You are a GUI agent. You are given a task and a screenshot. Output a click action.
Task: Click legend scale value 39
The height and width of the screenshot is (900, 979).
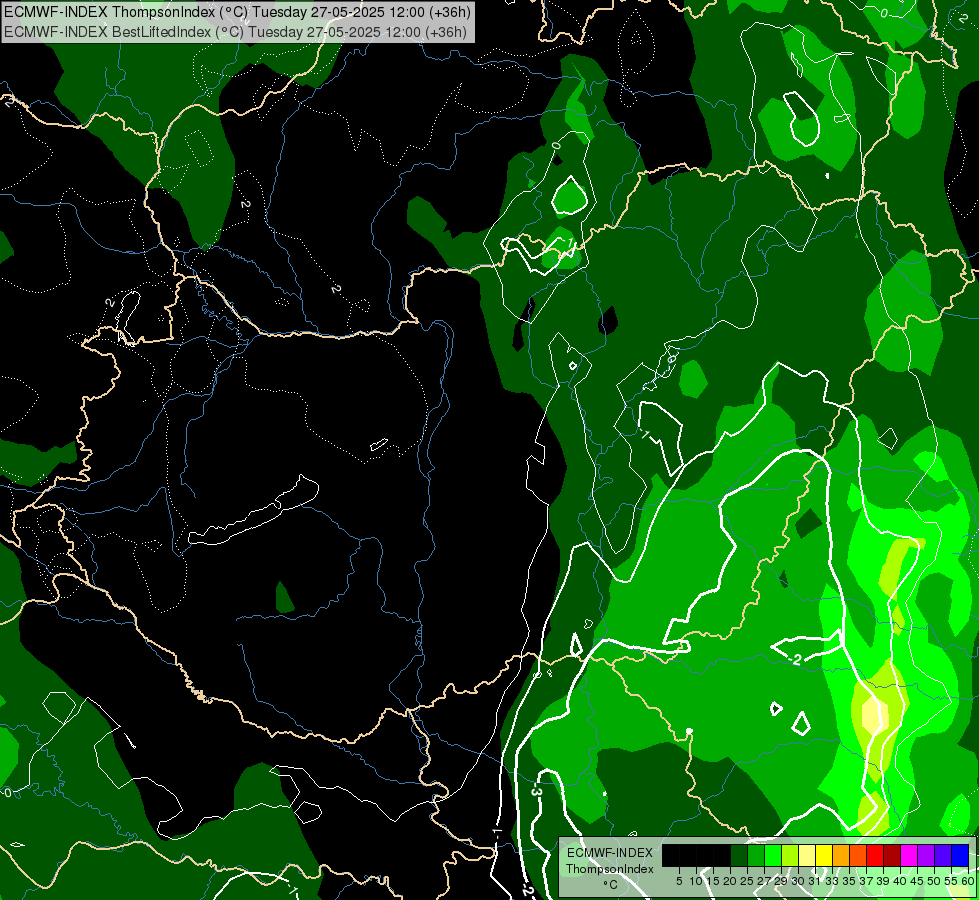[883, 881]
